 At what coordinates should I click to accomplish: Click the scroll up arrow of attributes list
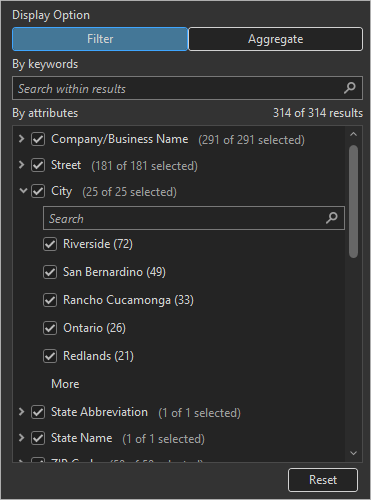(353, 134)
